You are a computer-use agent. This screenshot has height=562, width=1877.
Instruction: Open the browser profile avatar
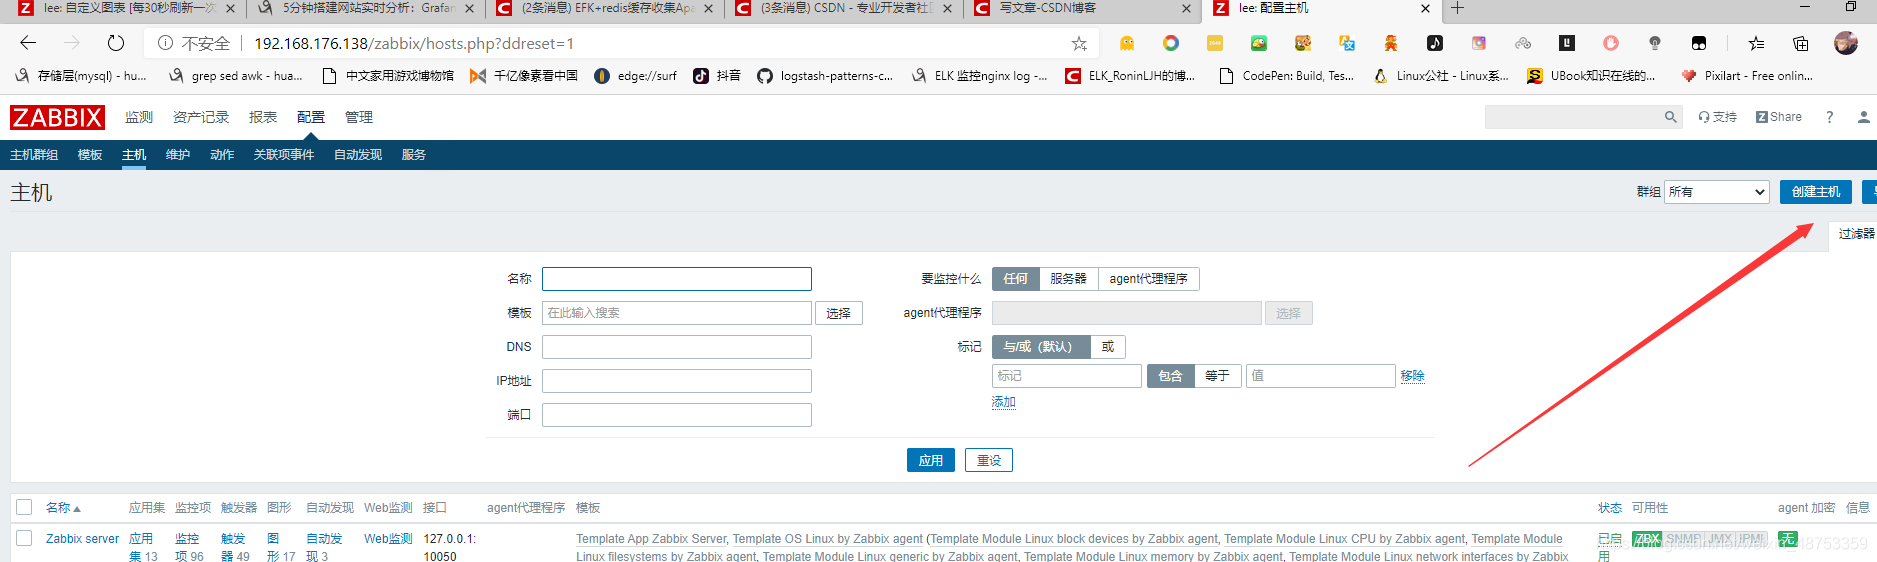coord(1846,43)
